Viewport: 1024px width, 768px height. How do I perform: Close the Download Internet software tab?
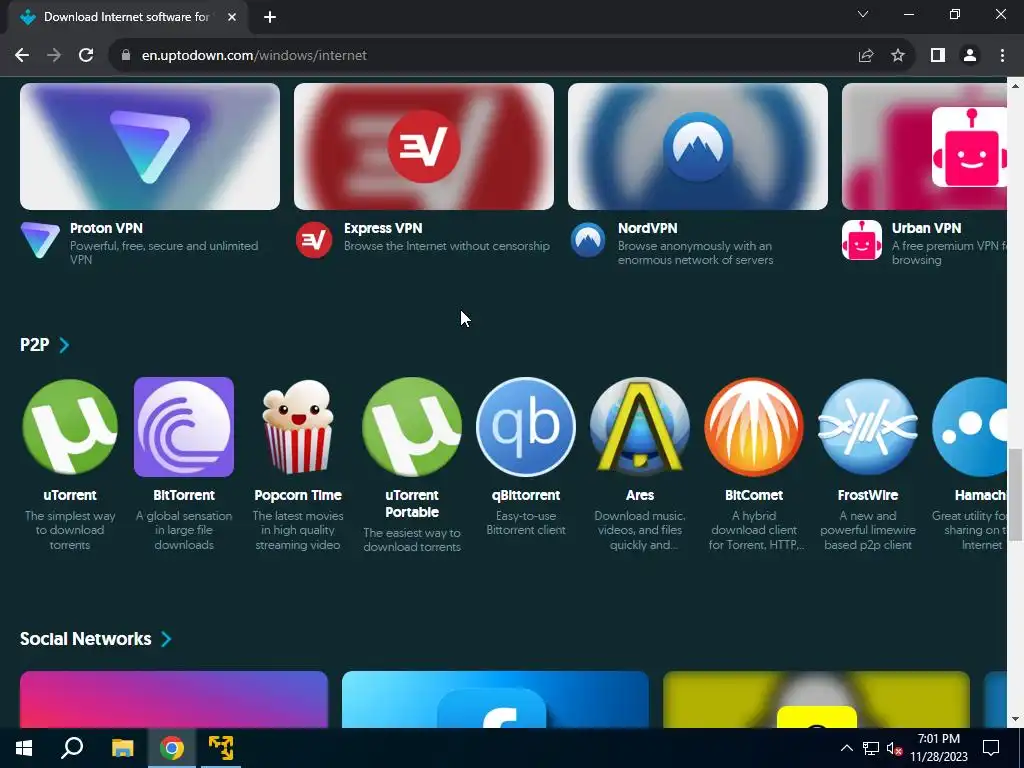click(232, 17)
